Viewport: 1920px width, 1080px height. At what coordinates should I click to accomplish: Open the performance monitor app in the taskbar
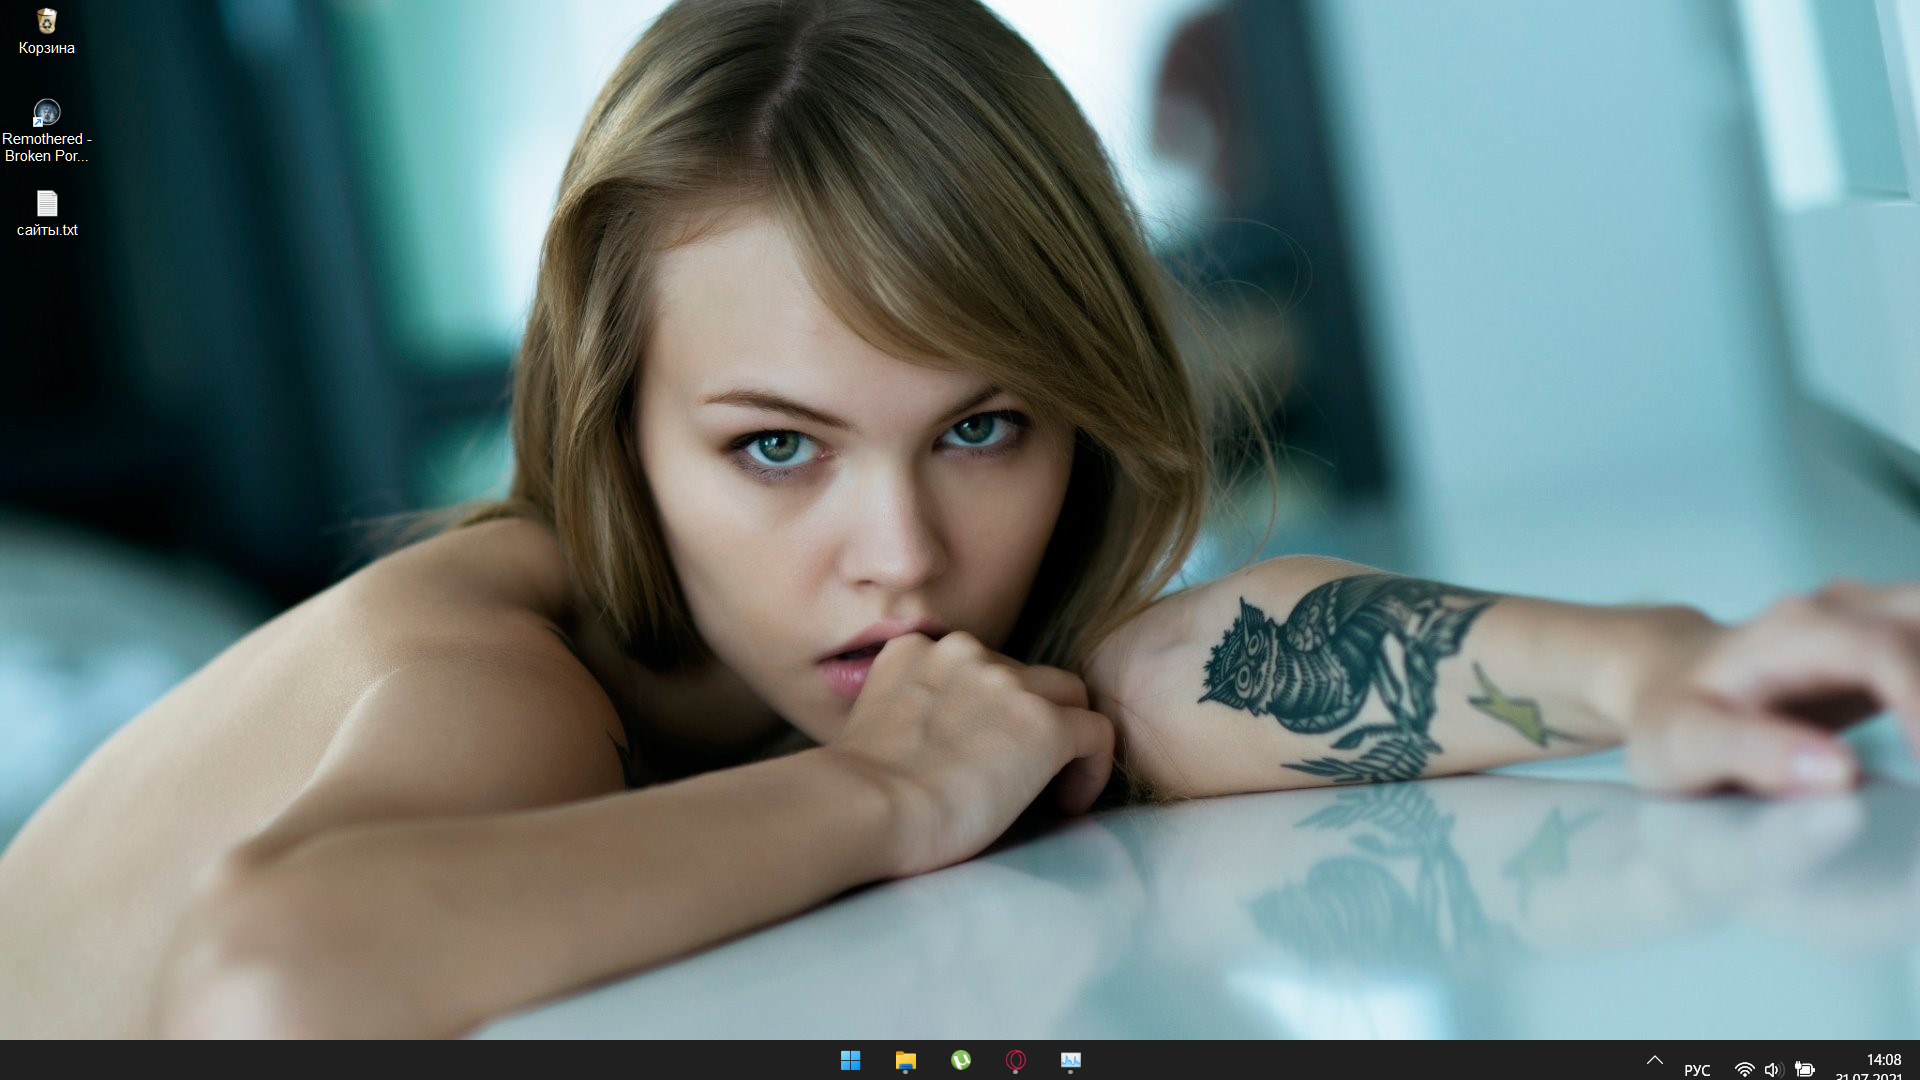click(1070, 1061)
